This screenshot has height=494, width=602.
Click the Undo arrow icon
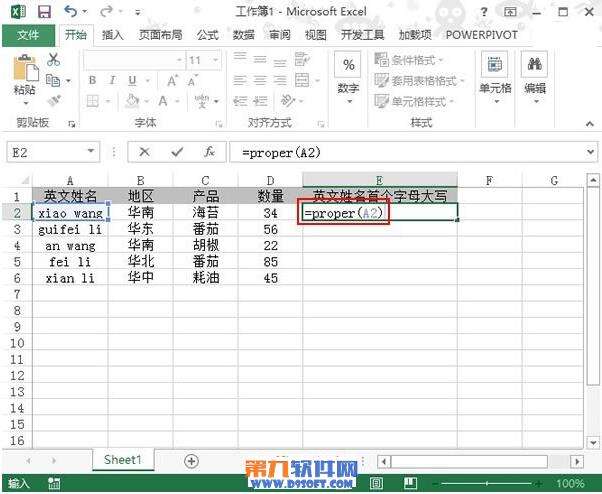pos(71,12)
